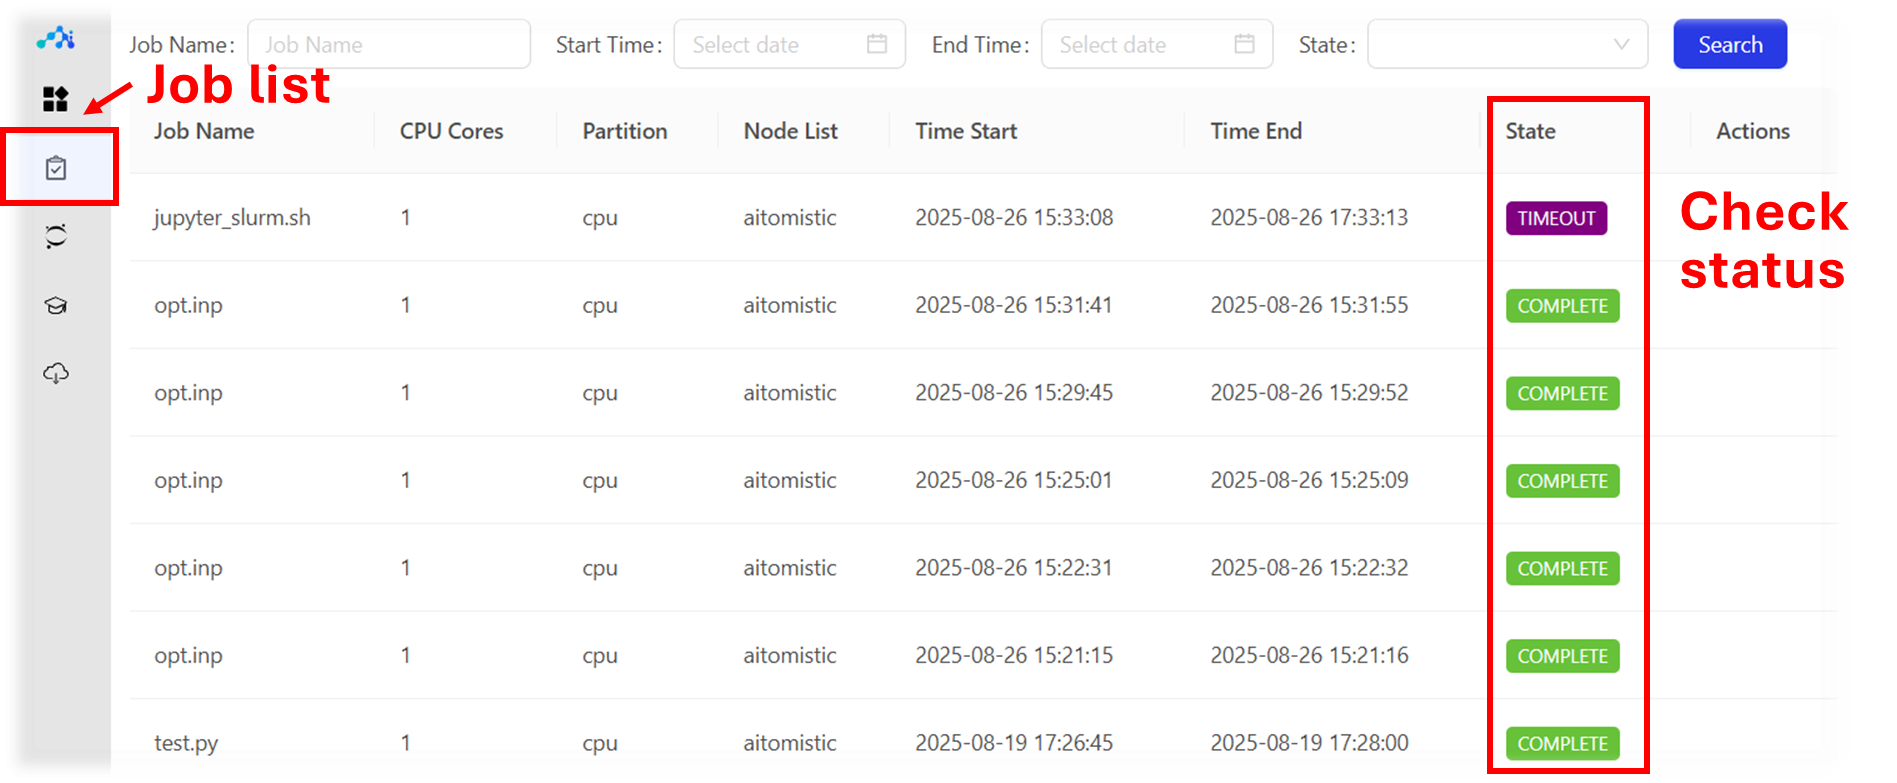
Task: Type in the Job Name field
Action: tap(389, 44)
